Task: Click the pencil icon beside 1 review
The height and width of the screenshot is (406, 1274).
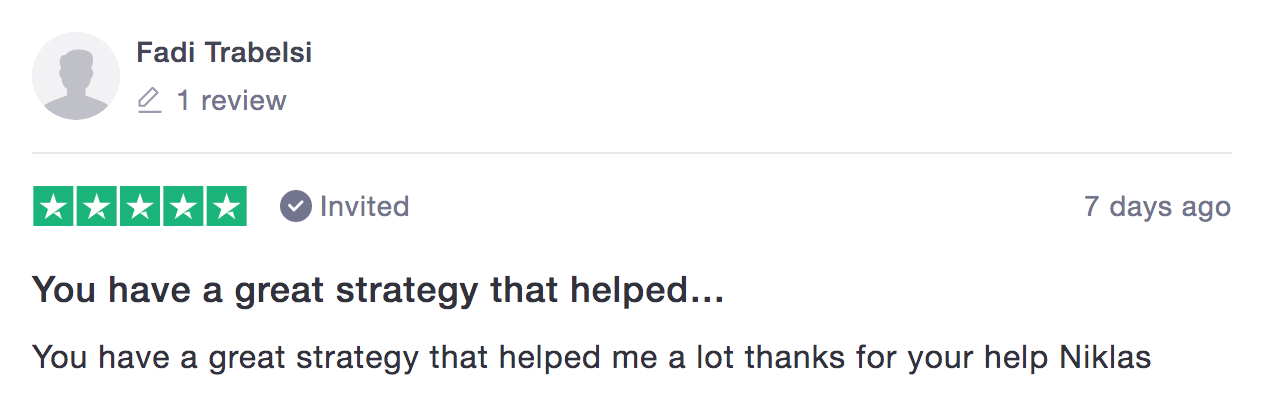Action: click(149, 100)
